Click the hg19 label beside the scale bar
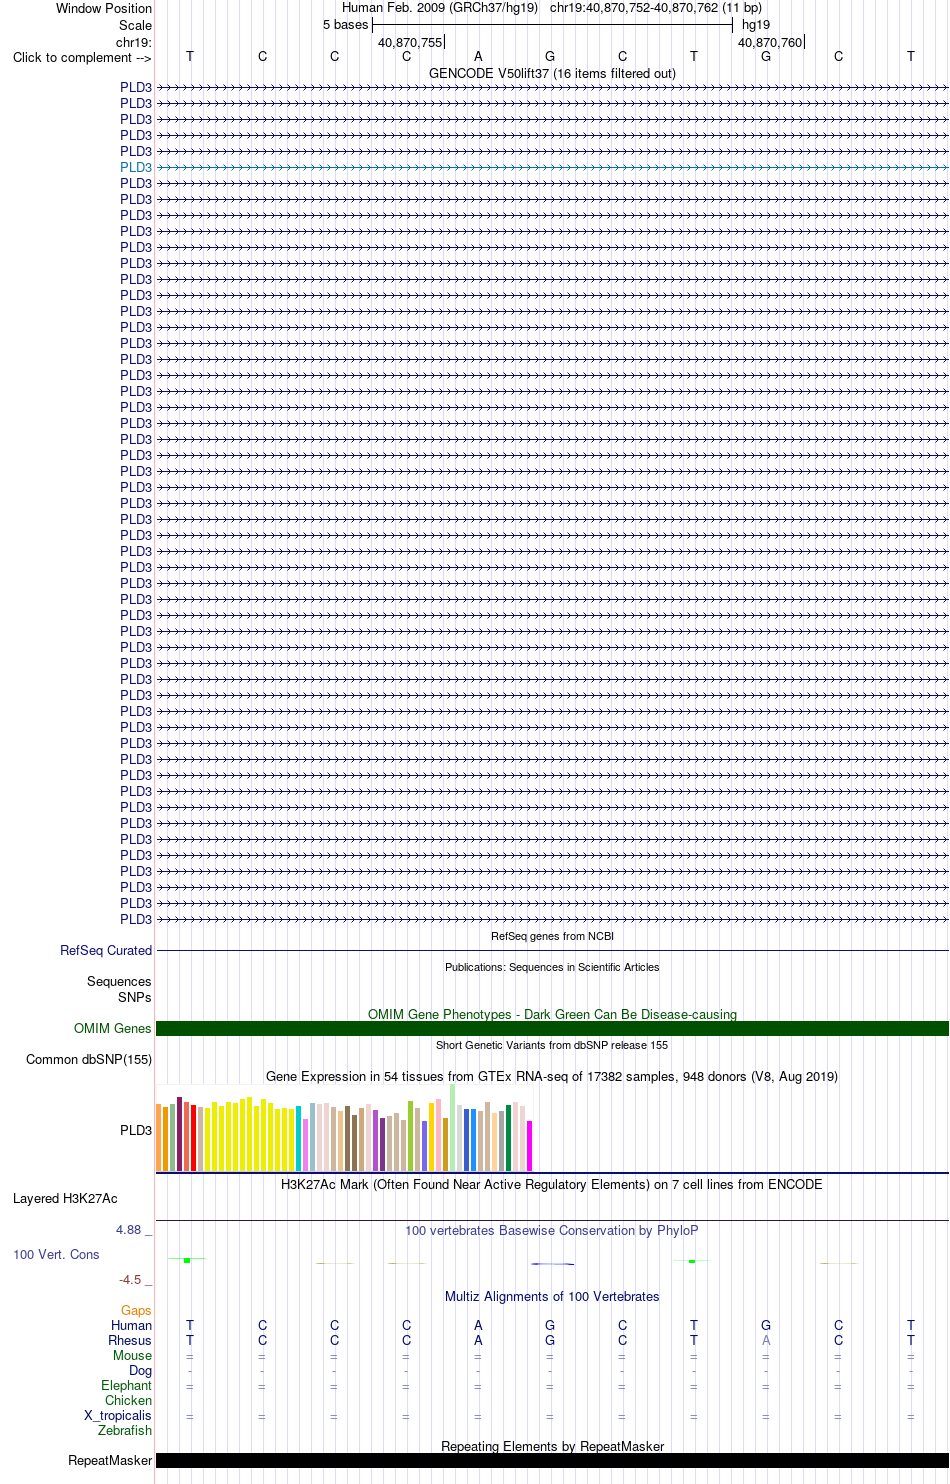The image size is (950, 1484). [x=756, y=25]
